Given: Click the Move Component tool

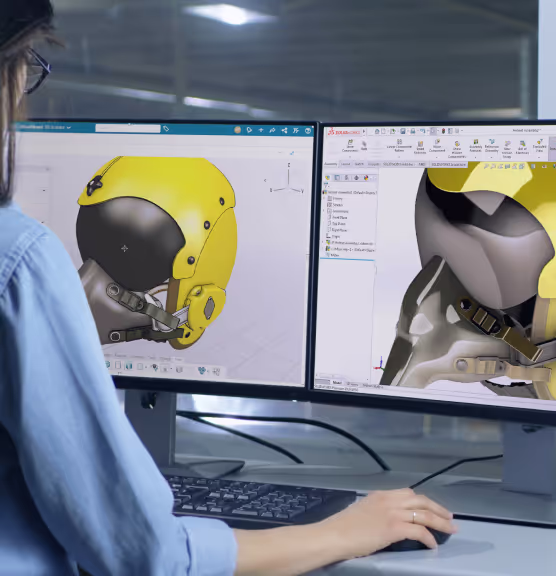Looking at the screenshot, I should (437, 146).
